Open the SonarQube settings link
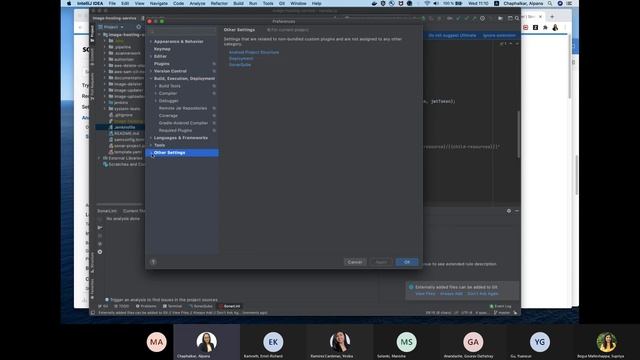 240,64
